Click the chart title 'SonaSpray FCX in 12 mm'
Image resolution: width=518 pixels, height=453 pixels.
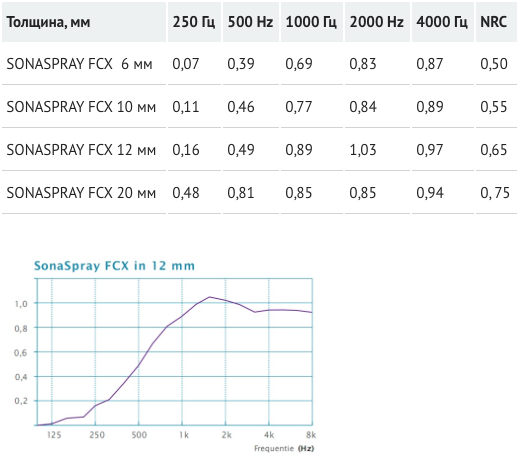[114, 266]
